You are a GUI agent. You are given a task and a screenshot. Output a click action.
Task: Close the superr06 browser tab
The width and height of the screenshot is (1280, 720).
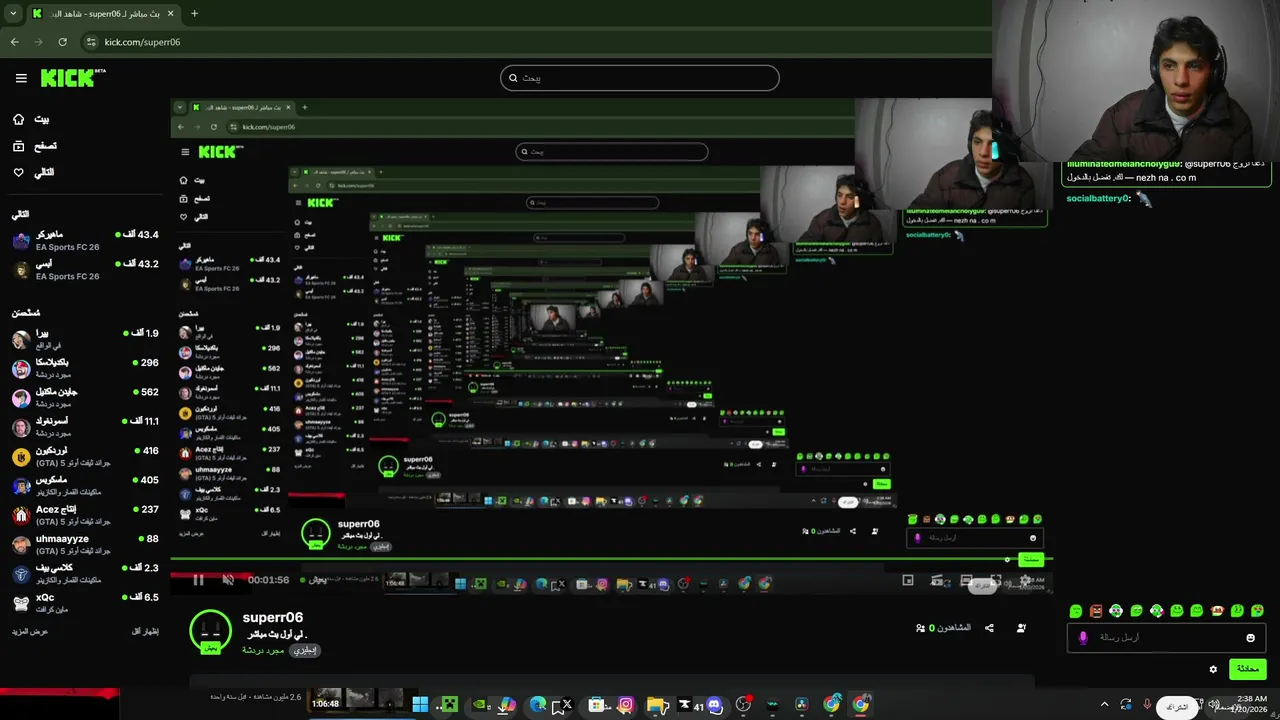click(x=170, y=14)
